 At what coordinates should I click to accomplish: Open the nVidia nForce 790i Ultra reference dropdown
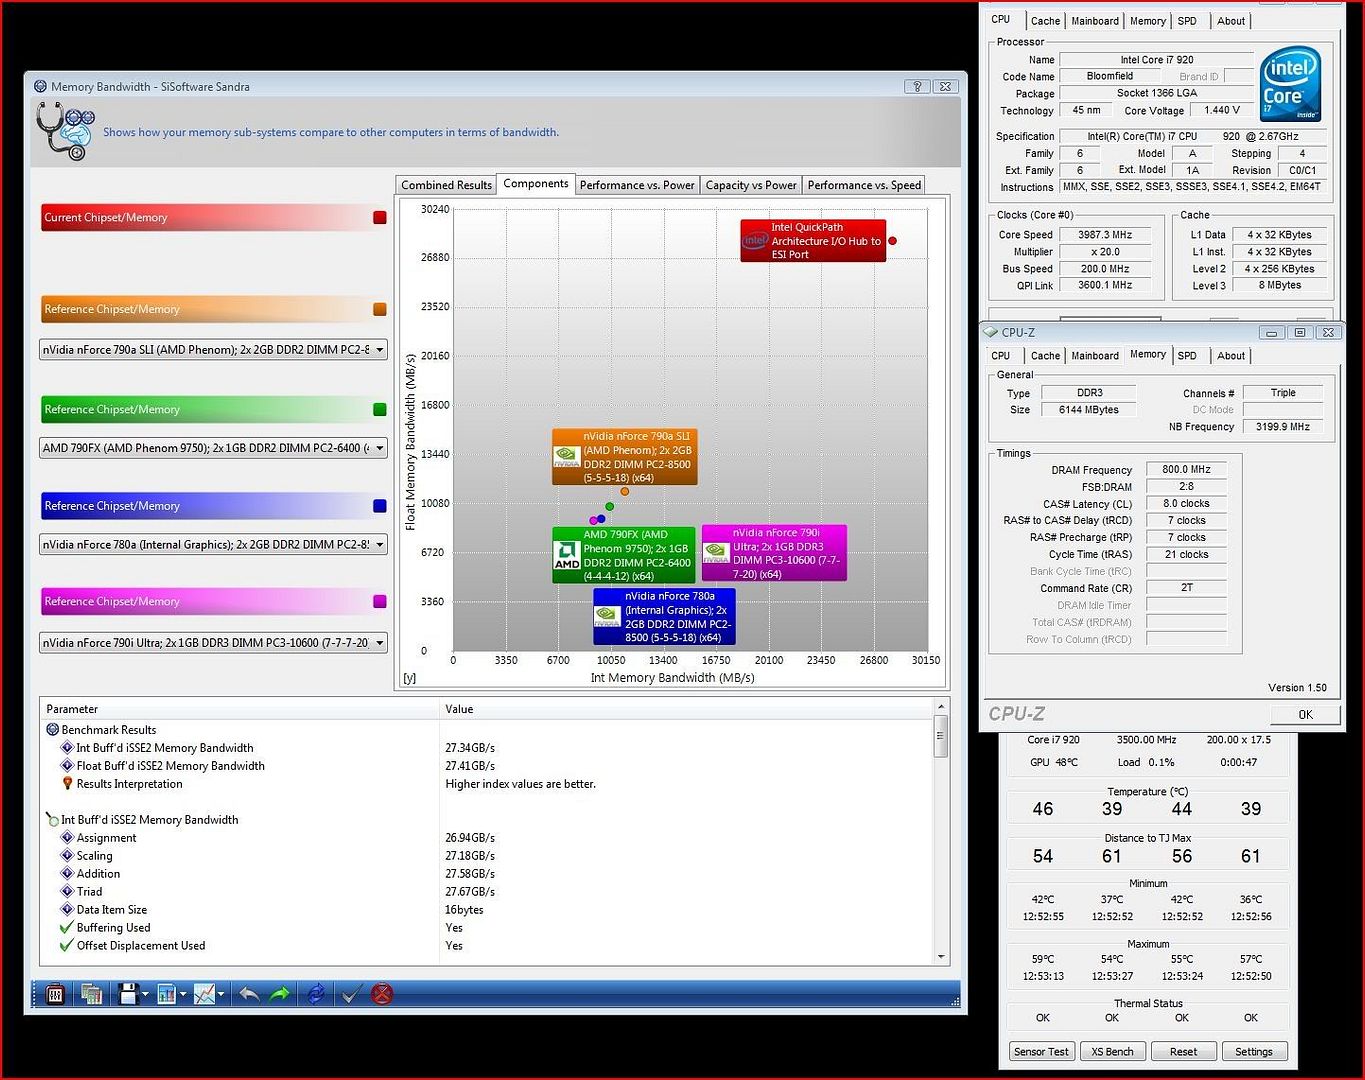pyautogui.click(x=213, y=643)
